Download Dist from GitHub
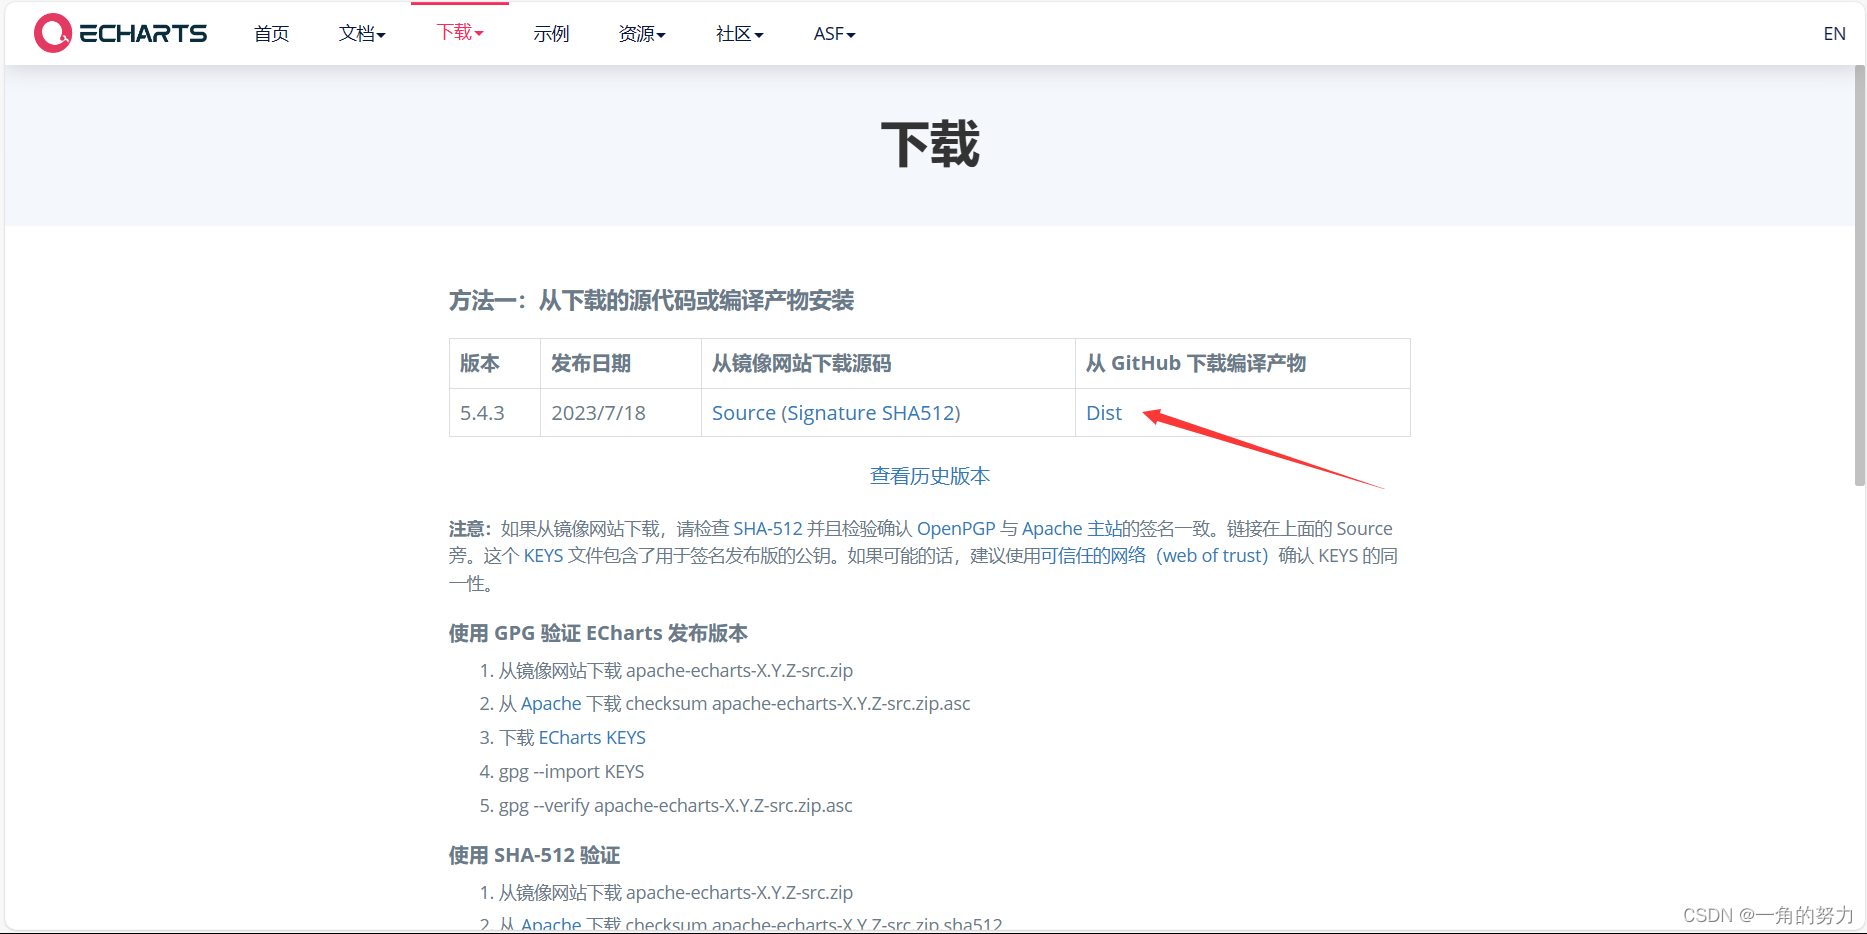Screen dimensions: 1867x934 coord(1103,412)
